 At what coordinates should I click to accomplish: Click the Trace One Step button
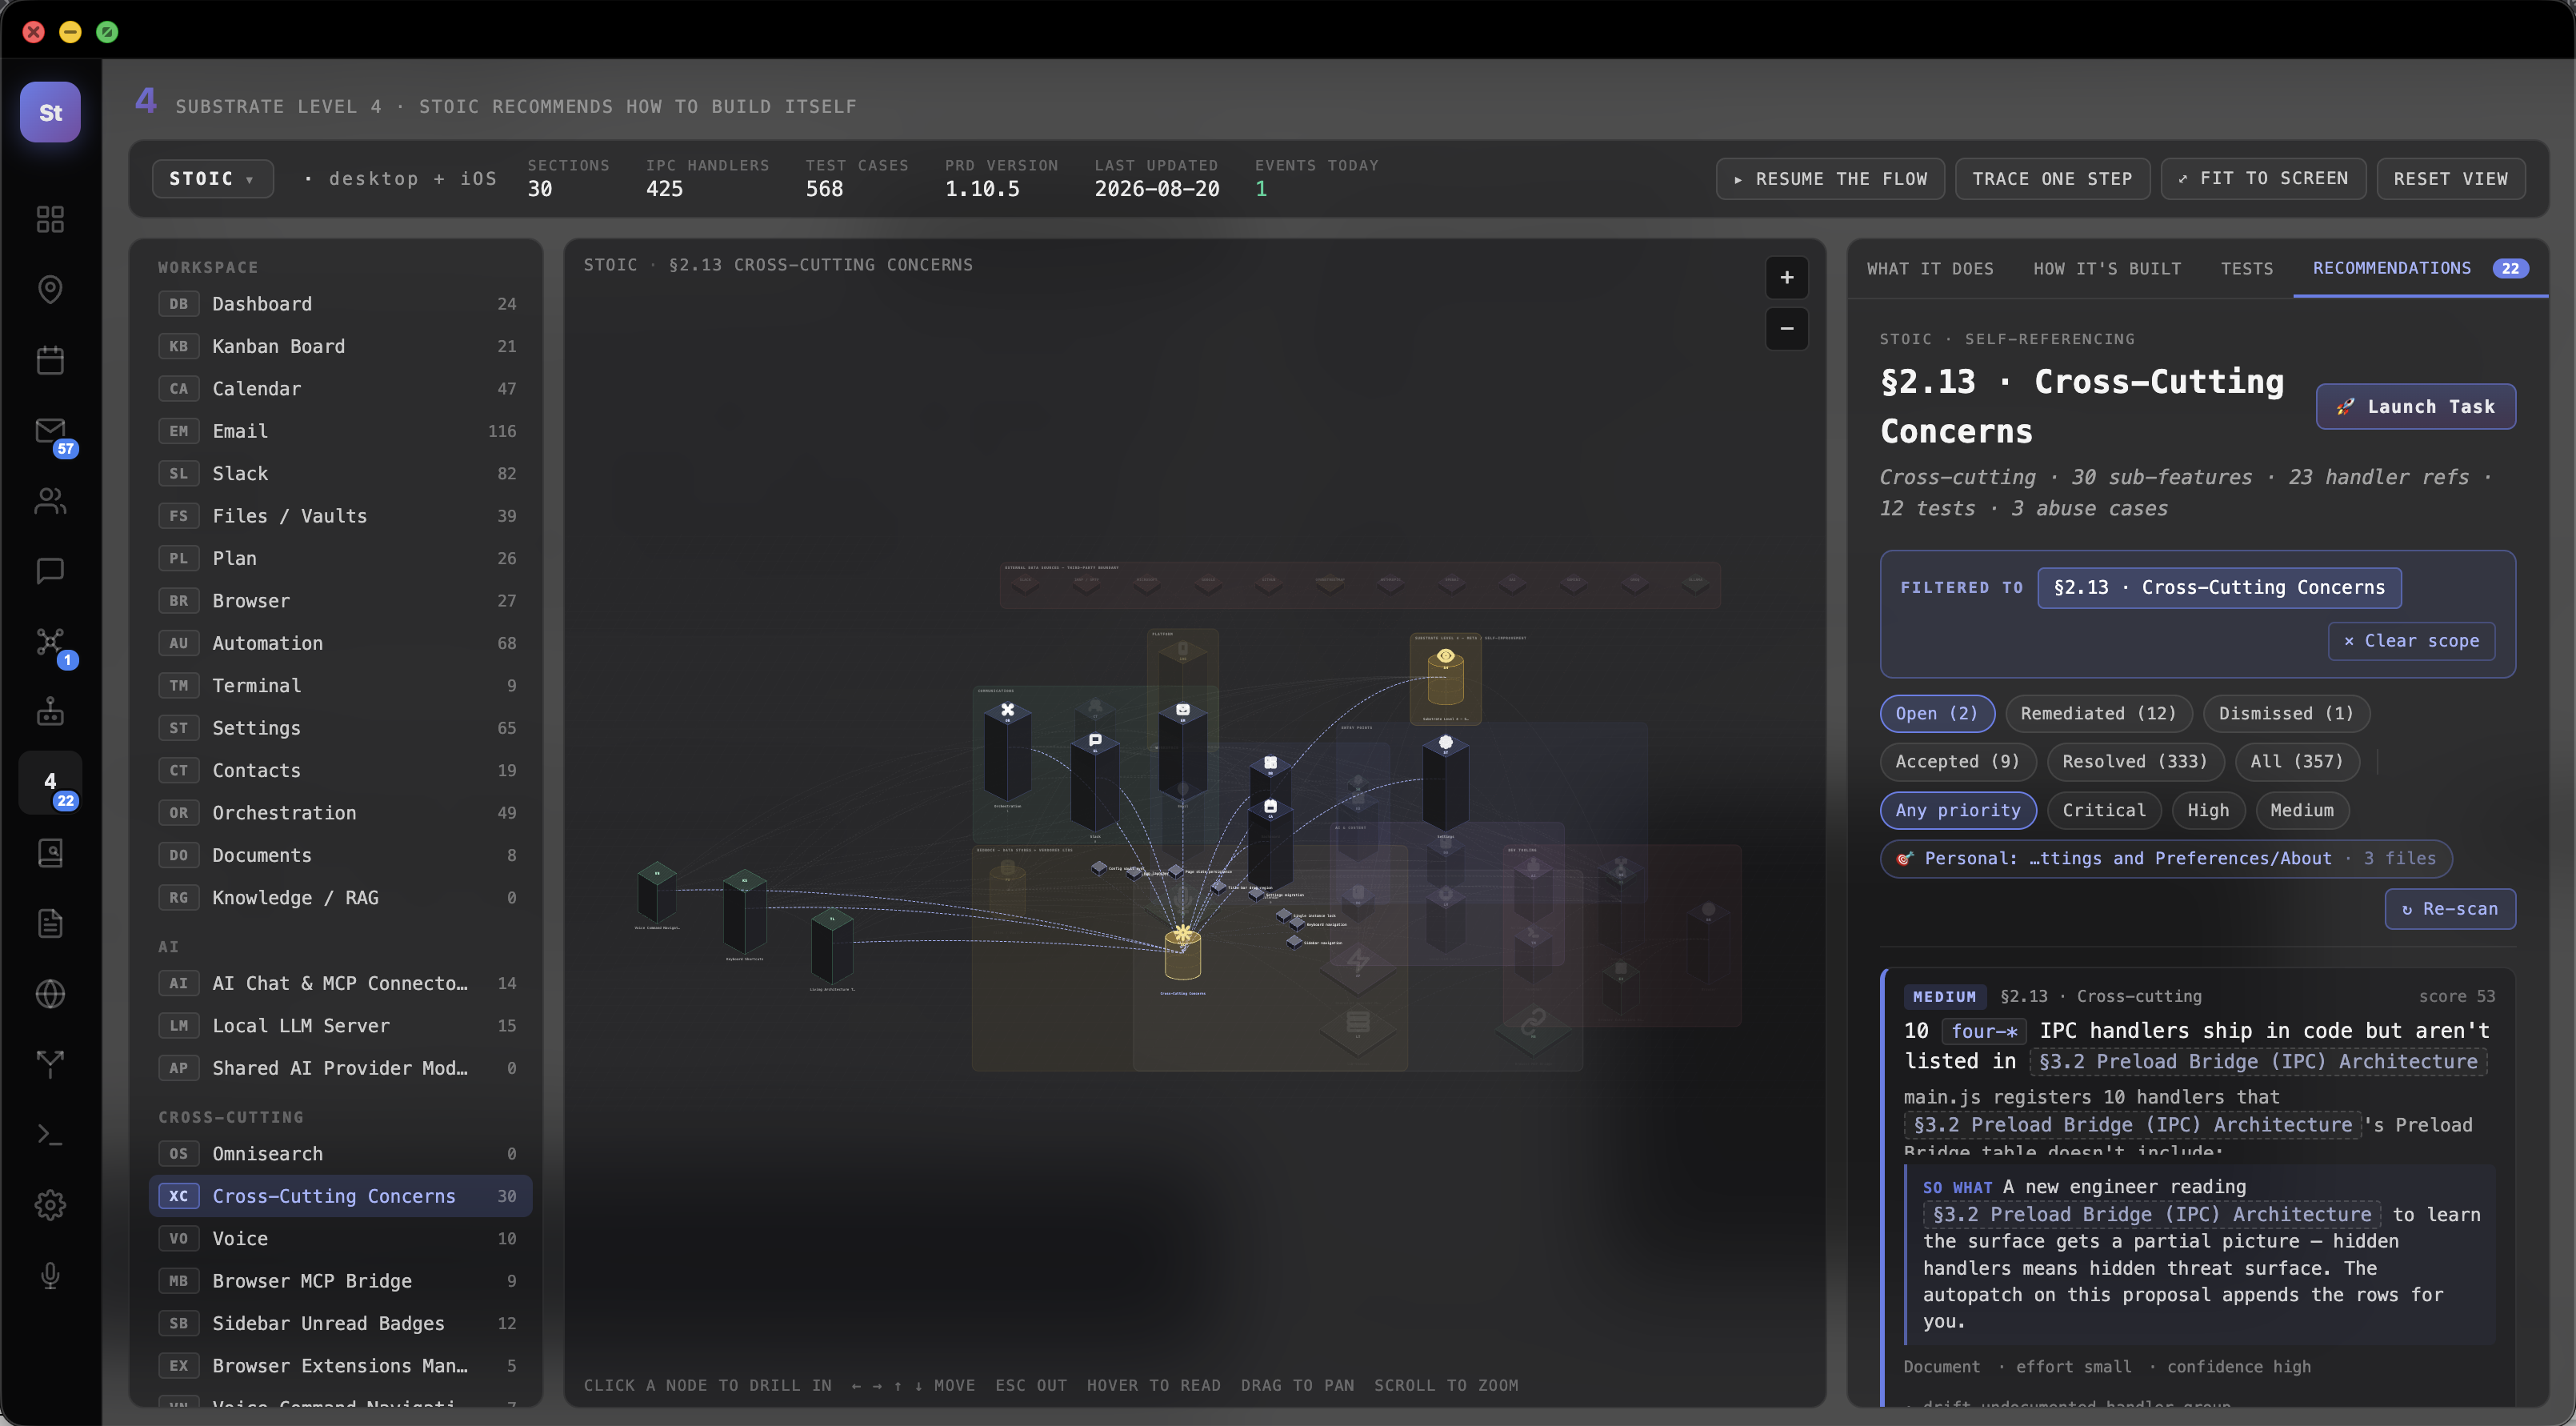point(2052,179)
